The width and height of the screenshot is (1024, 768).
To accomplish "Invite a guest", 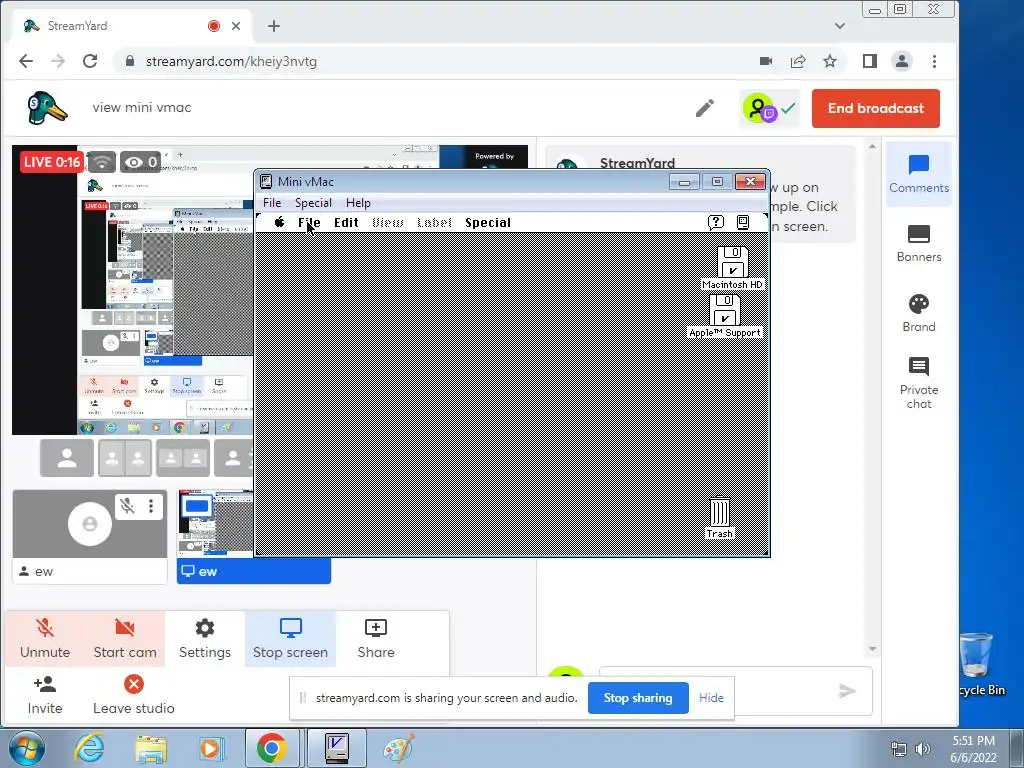I will [45, 695].
